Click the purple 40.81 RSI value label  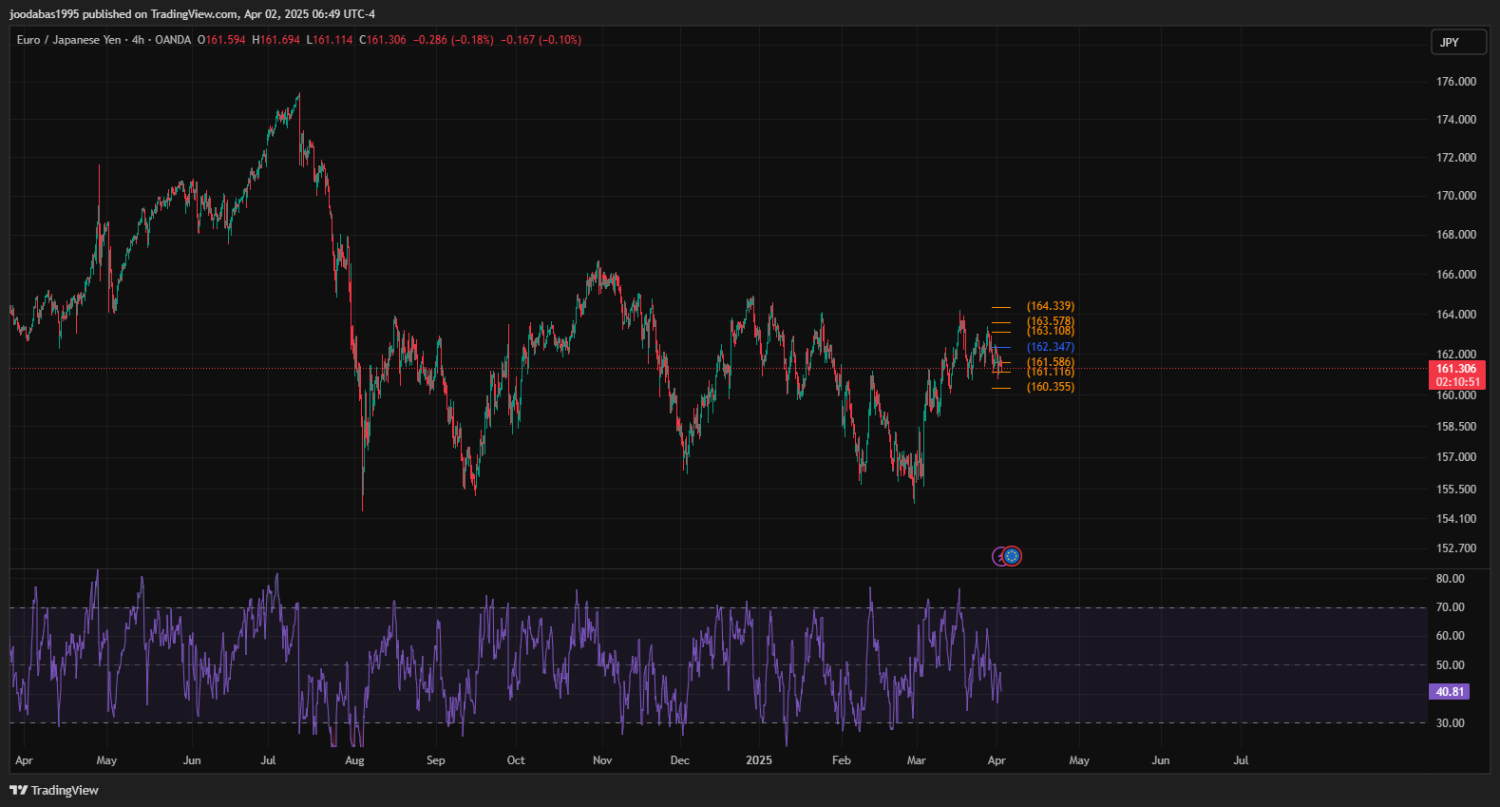click(1449, 691)
